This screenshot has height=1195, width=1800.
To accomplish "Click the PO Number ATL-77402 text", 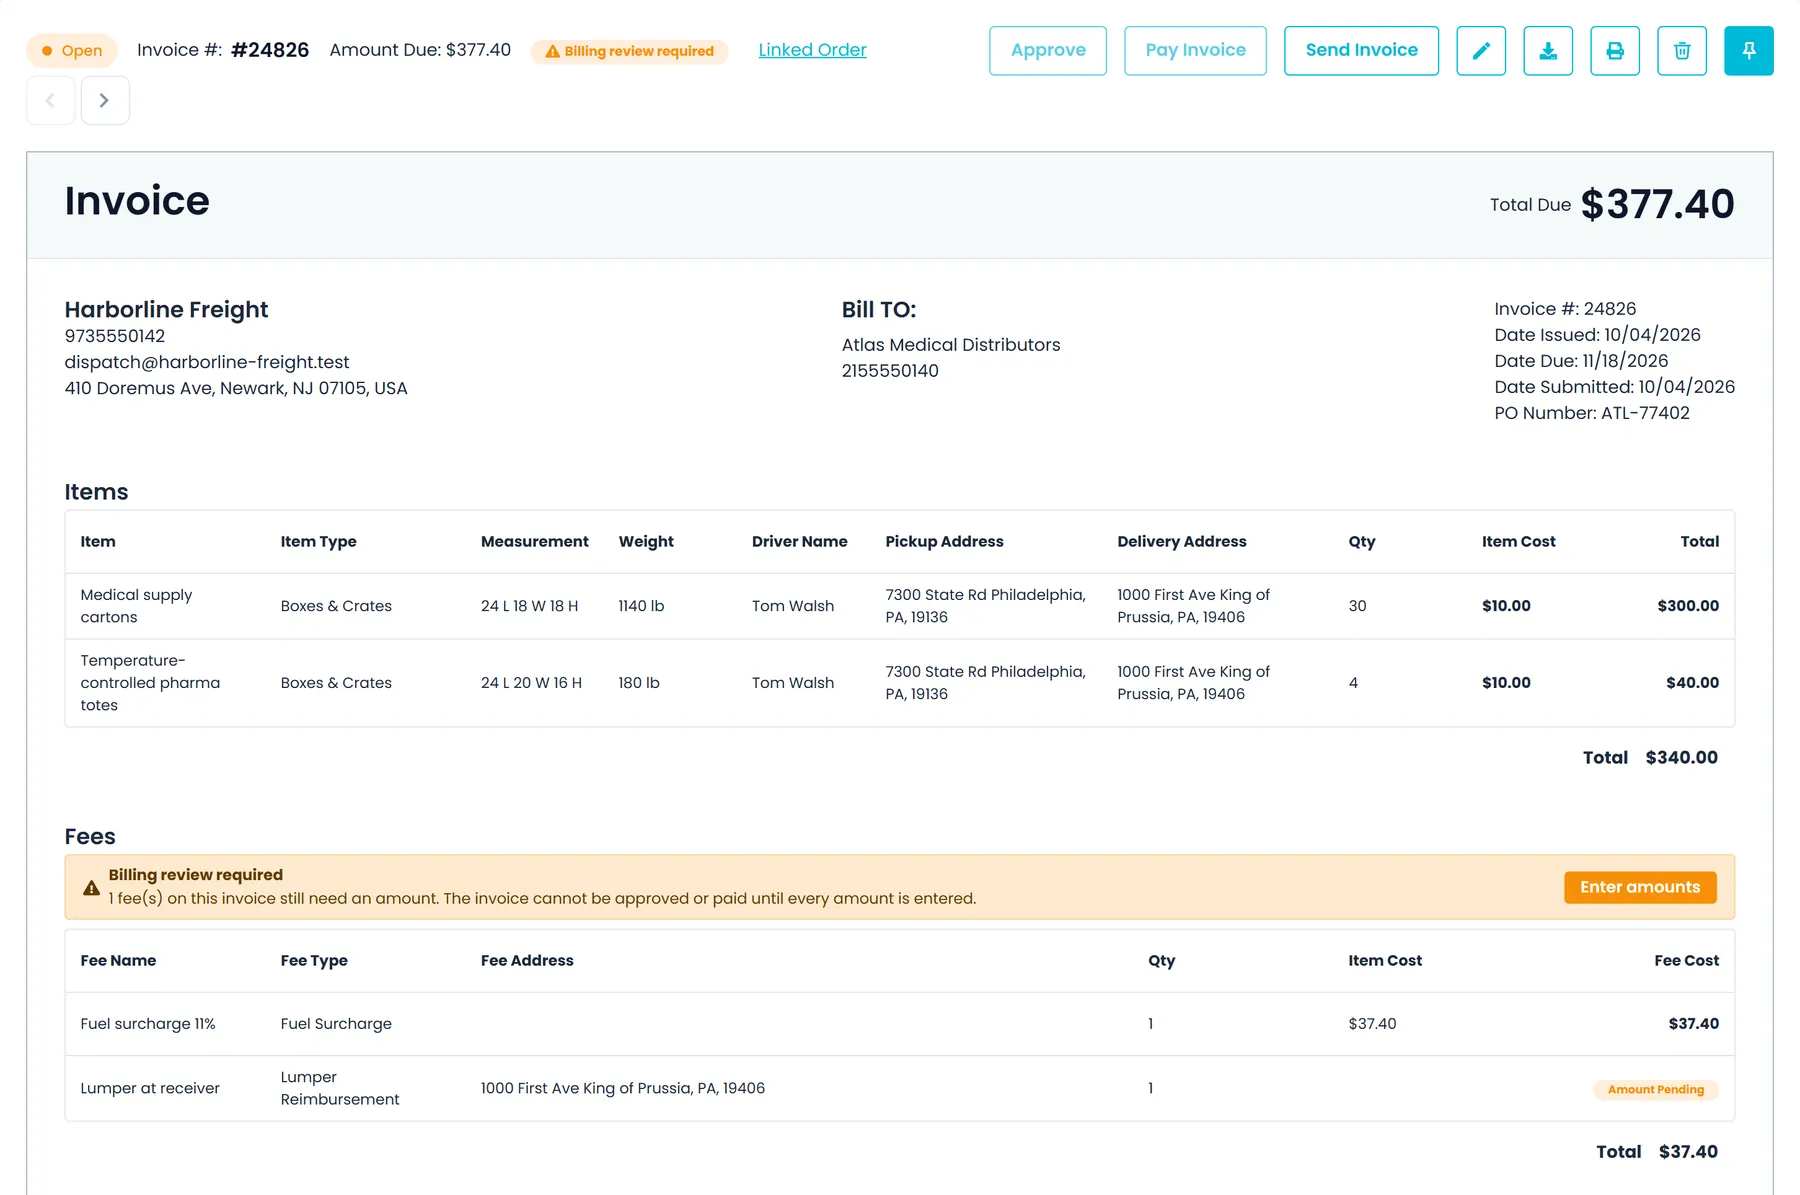I will click(1592, 413).
